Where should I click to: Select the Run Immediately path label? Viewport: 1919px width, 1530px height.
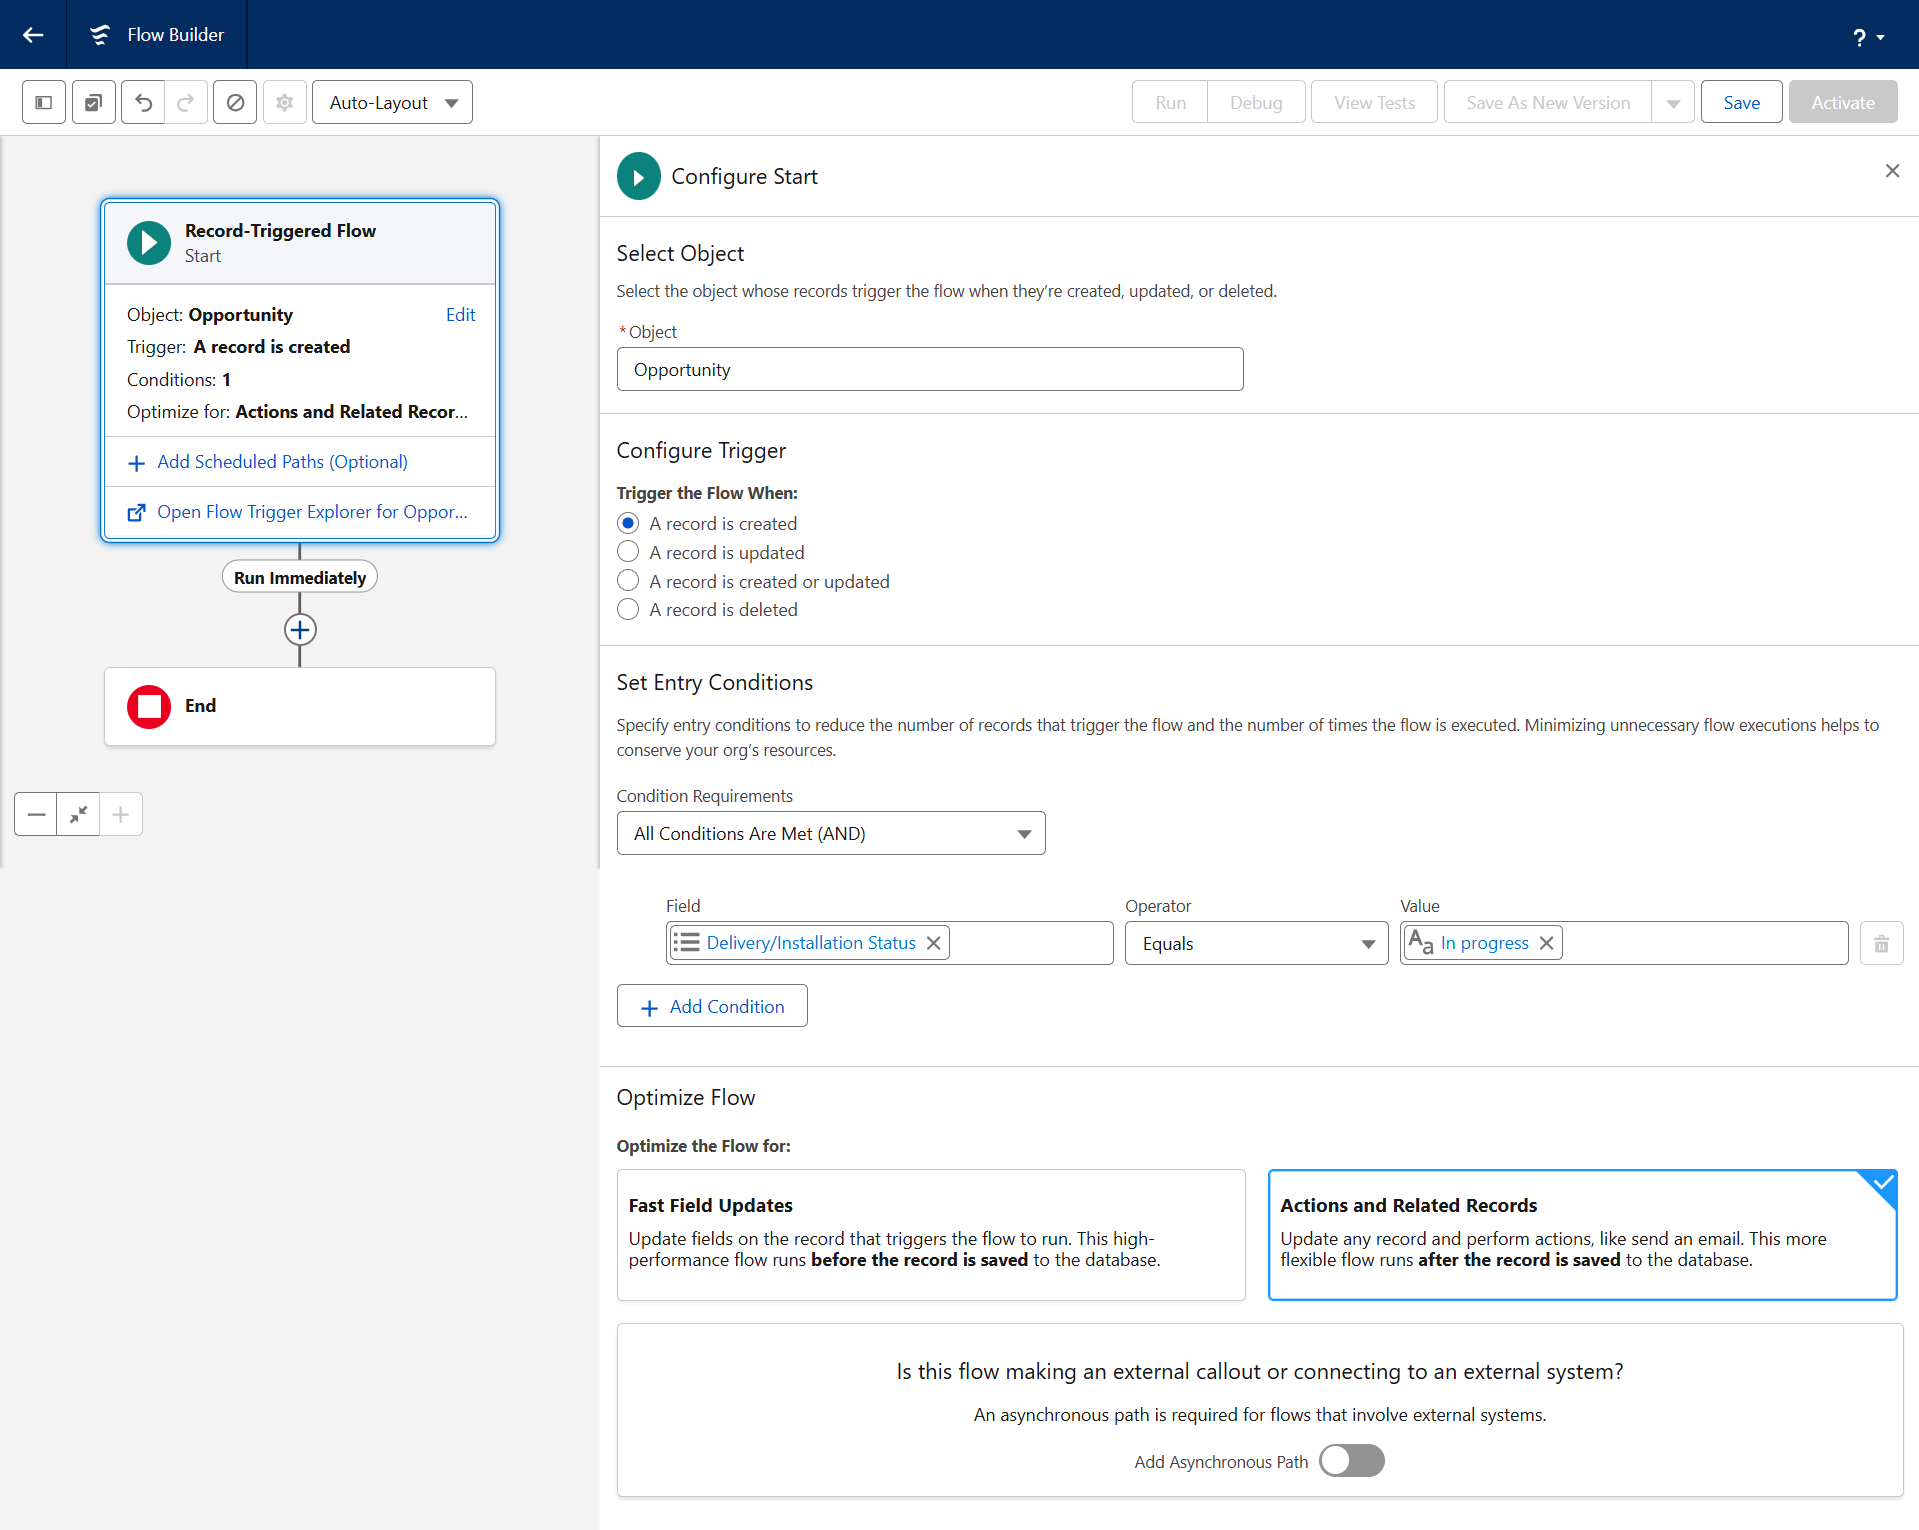[x=300, y=577]
